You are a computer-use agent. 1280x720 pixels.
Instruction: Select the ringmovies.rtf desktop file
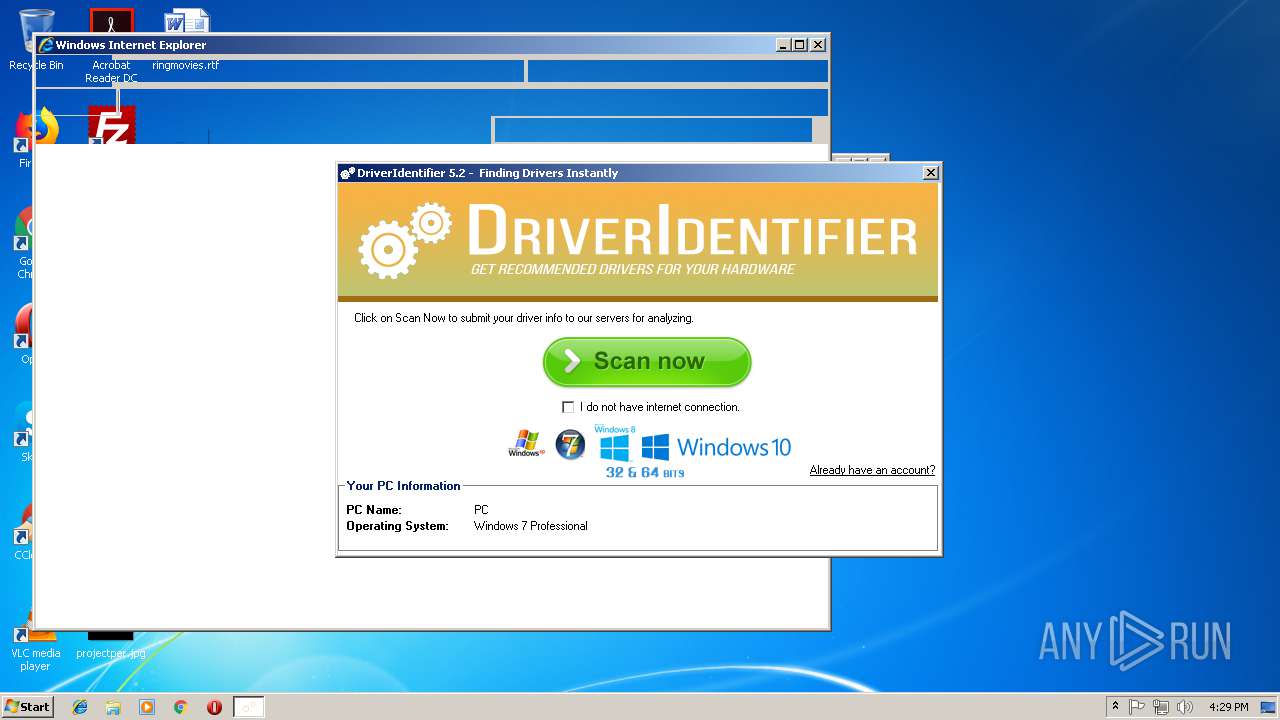tap(186, 40)
